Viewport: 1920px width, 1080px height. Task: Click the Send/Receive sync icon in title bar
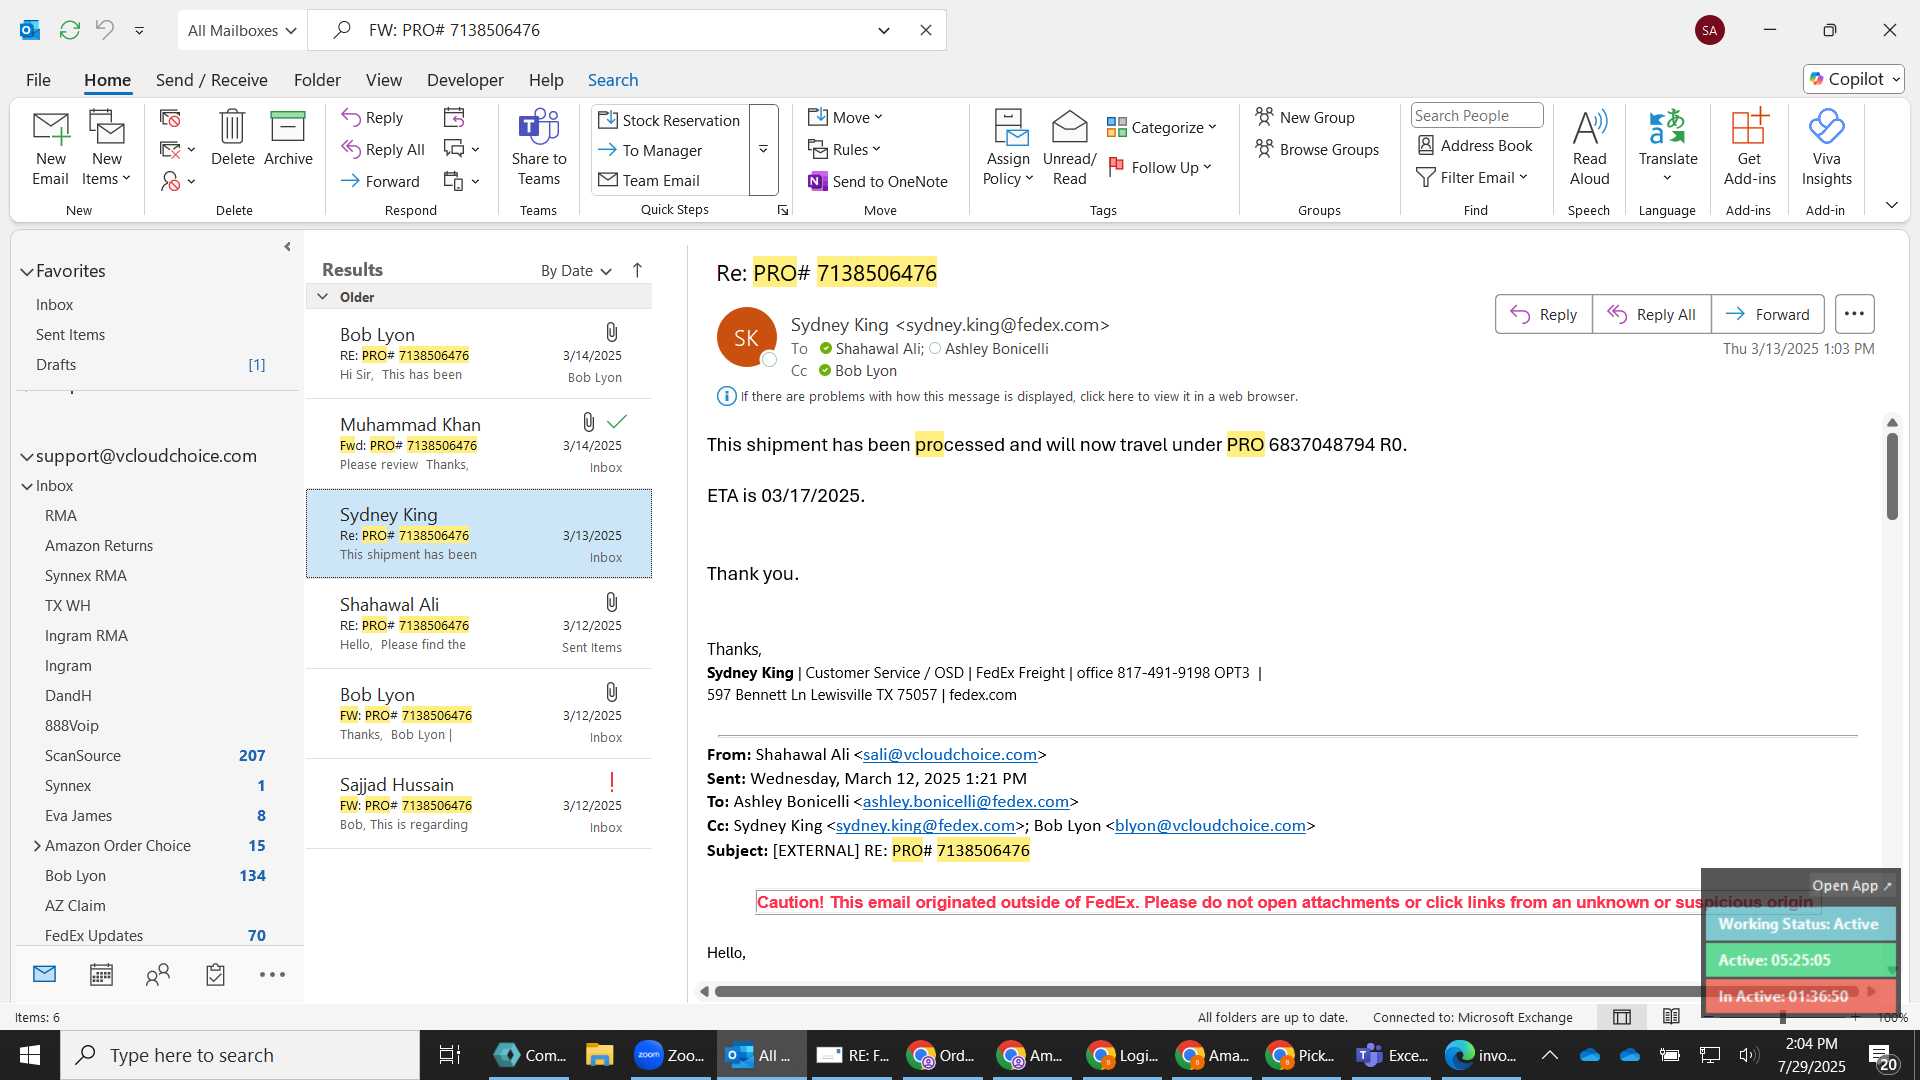(x=69, y=30)
